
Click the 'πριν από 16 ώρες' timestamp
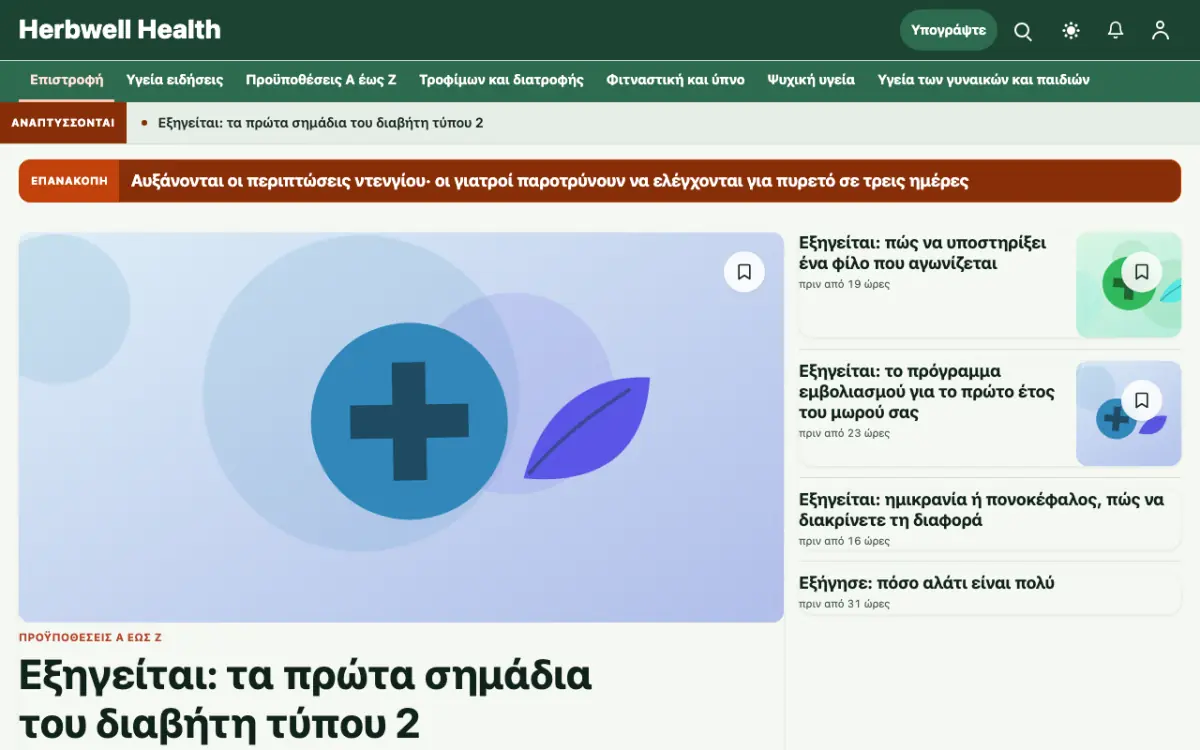click(844, 542)
